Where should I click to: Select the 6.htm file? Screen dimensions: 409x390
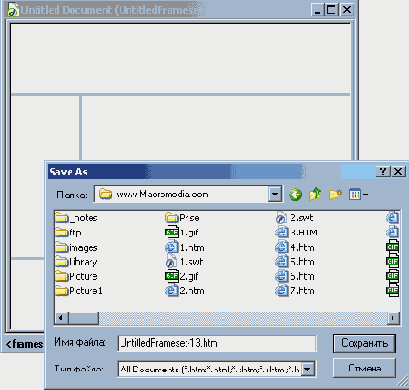coord(295,276)
